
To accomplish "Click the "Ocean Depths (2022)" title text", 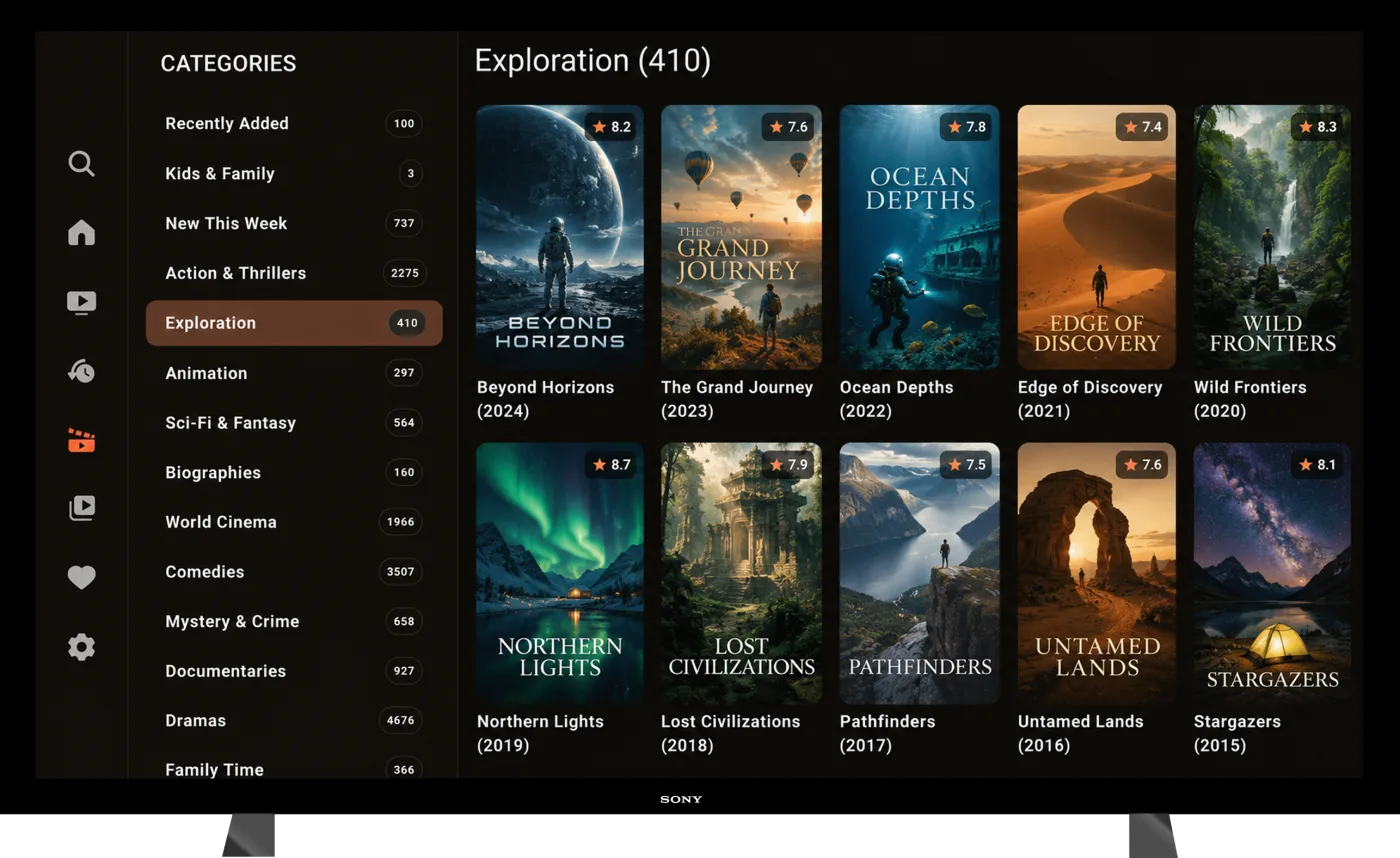I will pos(896,399).
